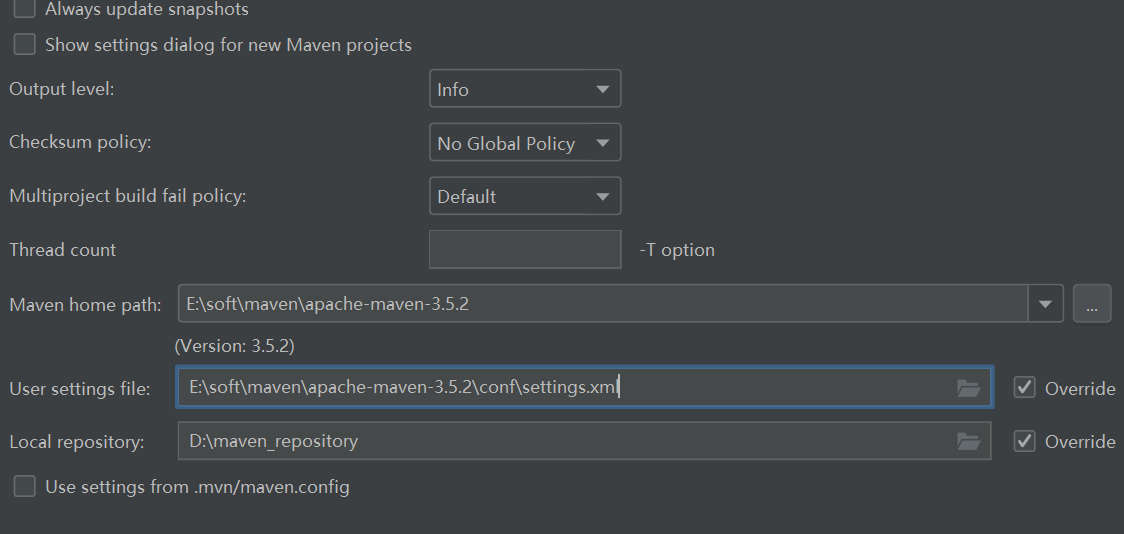Expand the Maven home path dropdown arrow
Viewport: 1124px width, 534px height.
tap(1045, 304)
